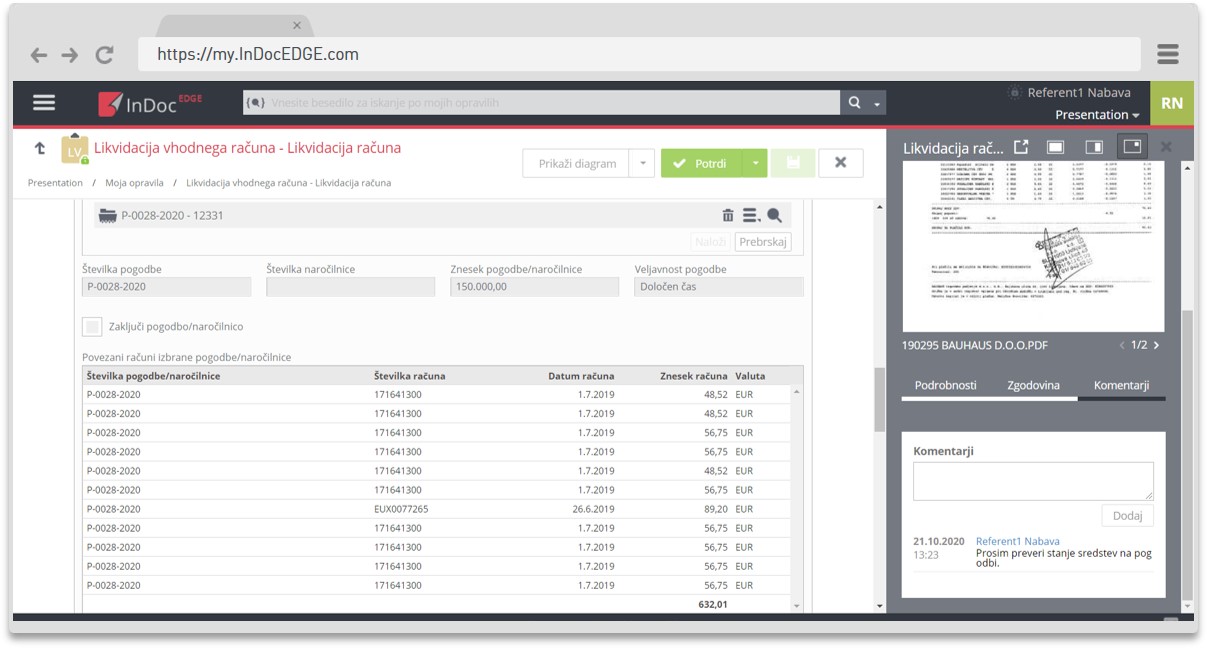Open the Presentation user dropdown

[1097, 115]
